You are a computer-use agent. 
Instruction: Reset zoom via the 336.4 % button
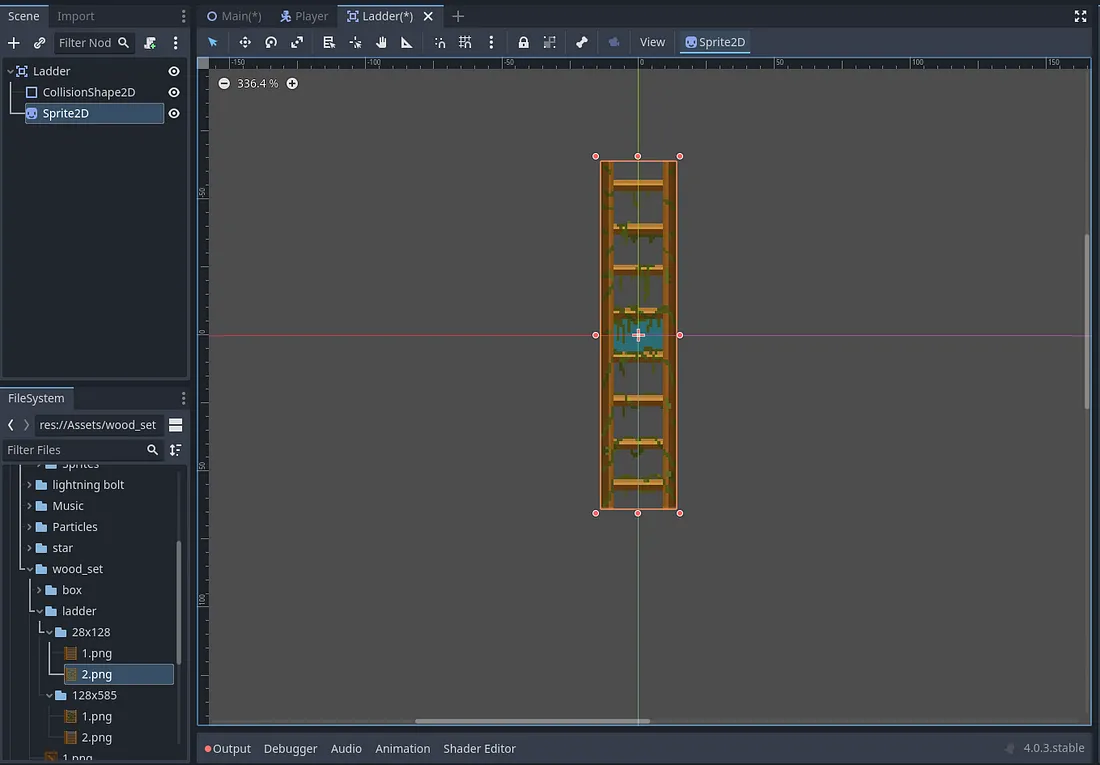point(257,84)
